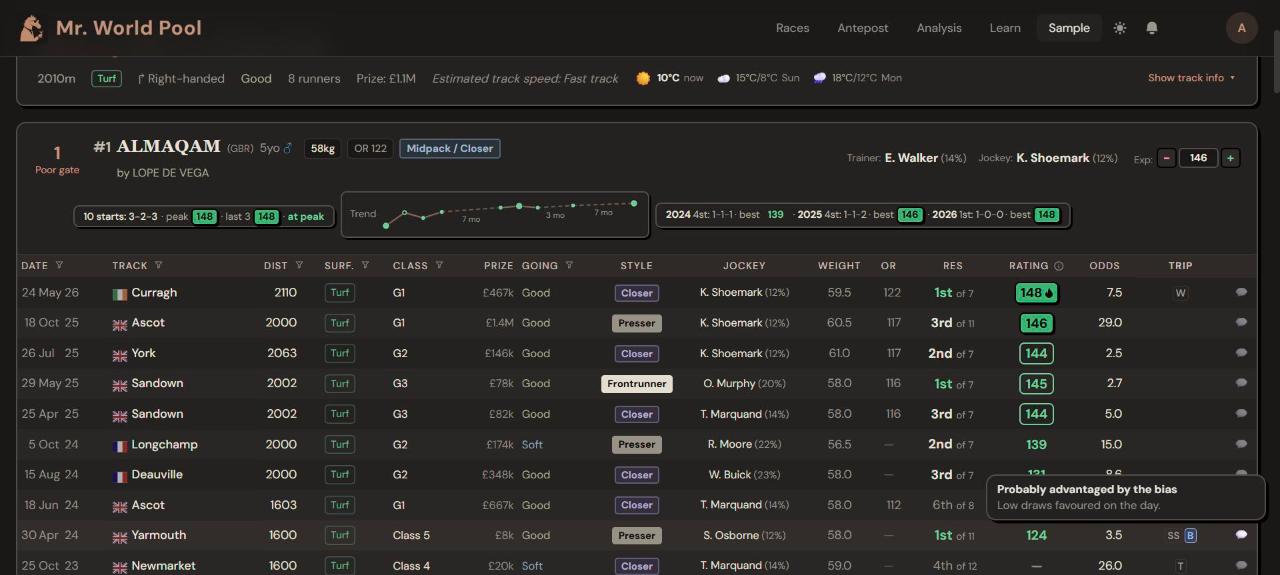The image size is (1280, 575).
Task: Toggle the light/dark theme sun icon
Action: pyautogui.click(x=1120, y=28)
